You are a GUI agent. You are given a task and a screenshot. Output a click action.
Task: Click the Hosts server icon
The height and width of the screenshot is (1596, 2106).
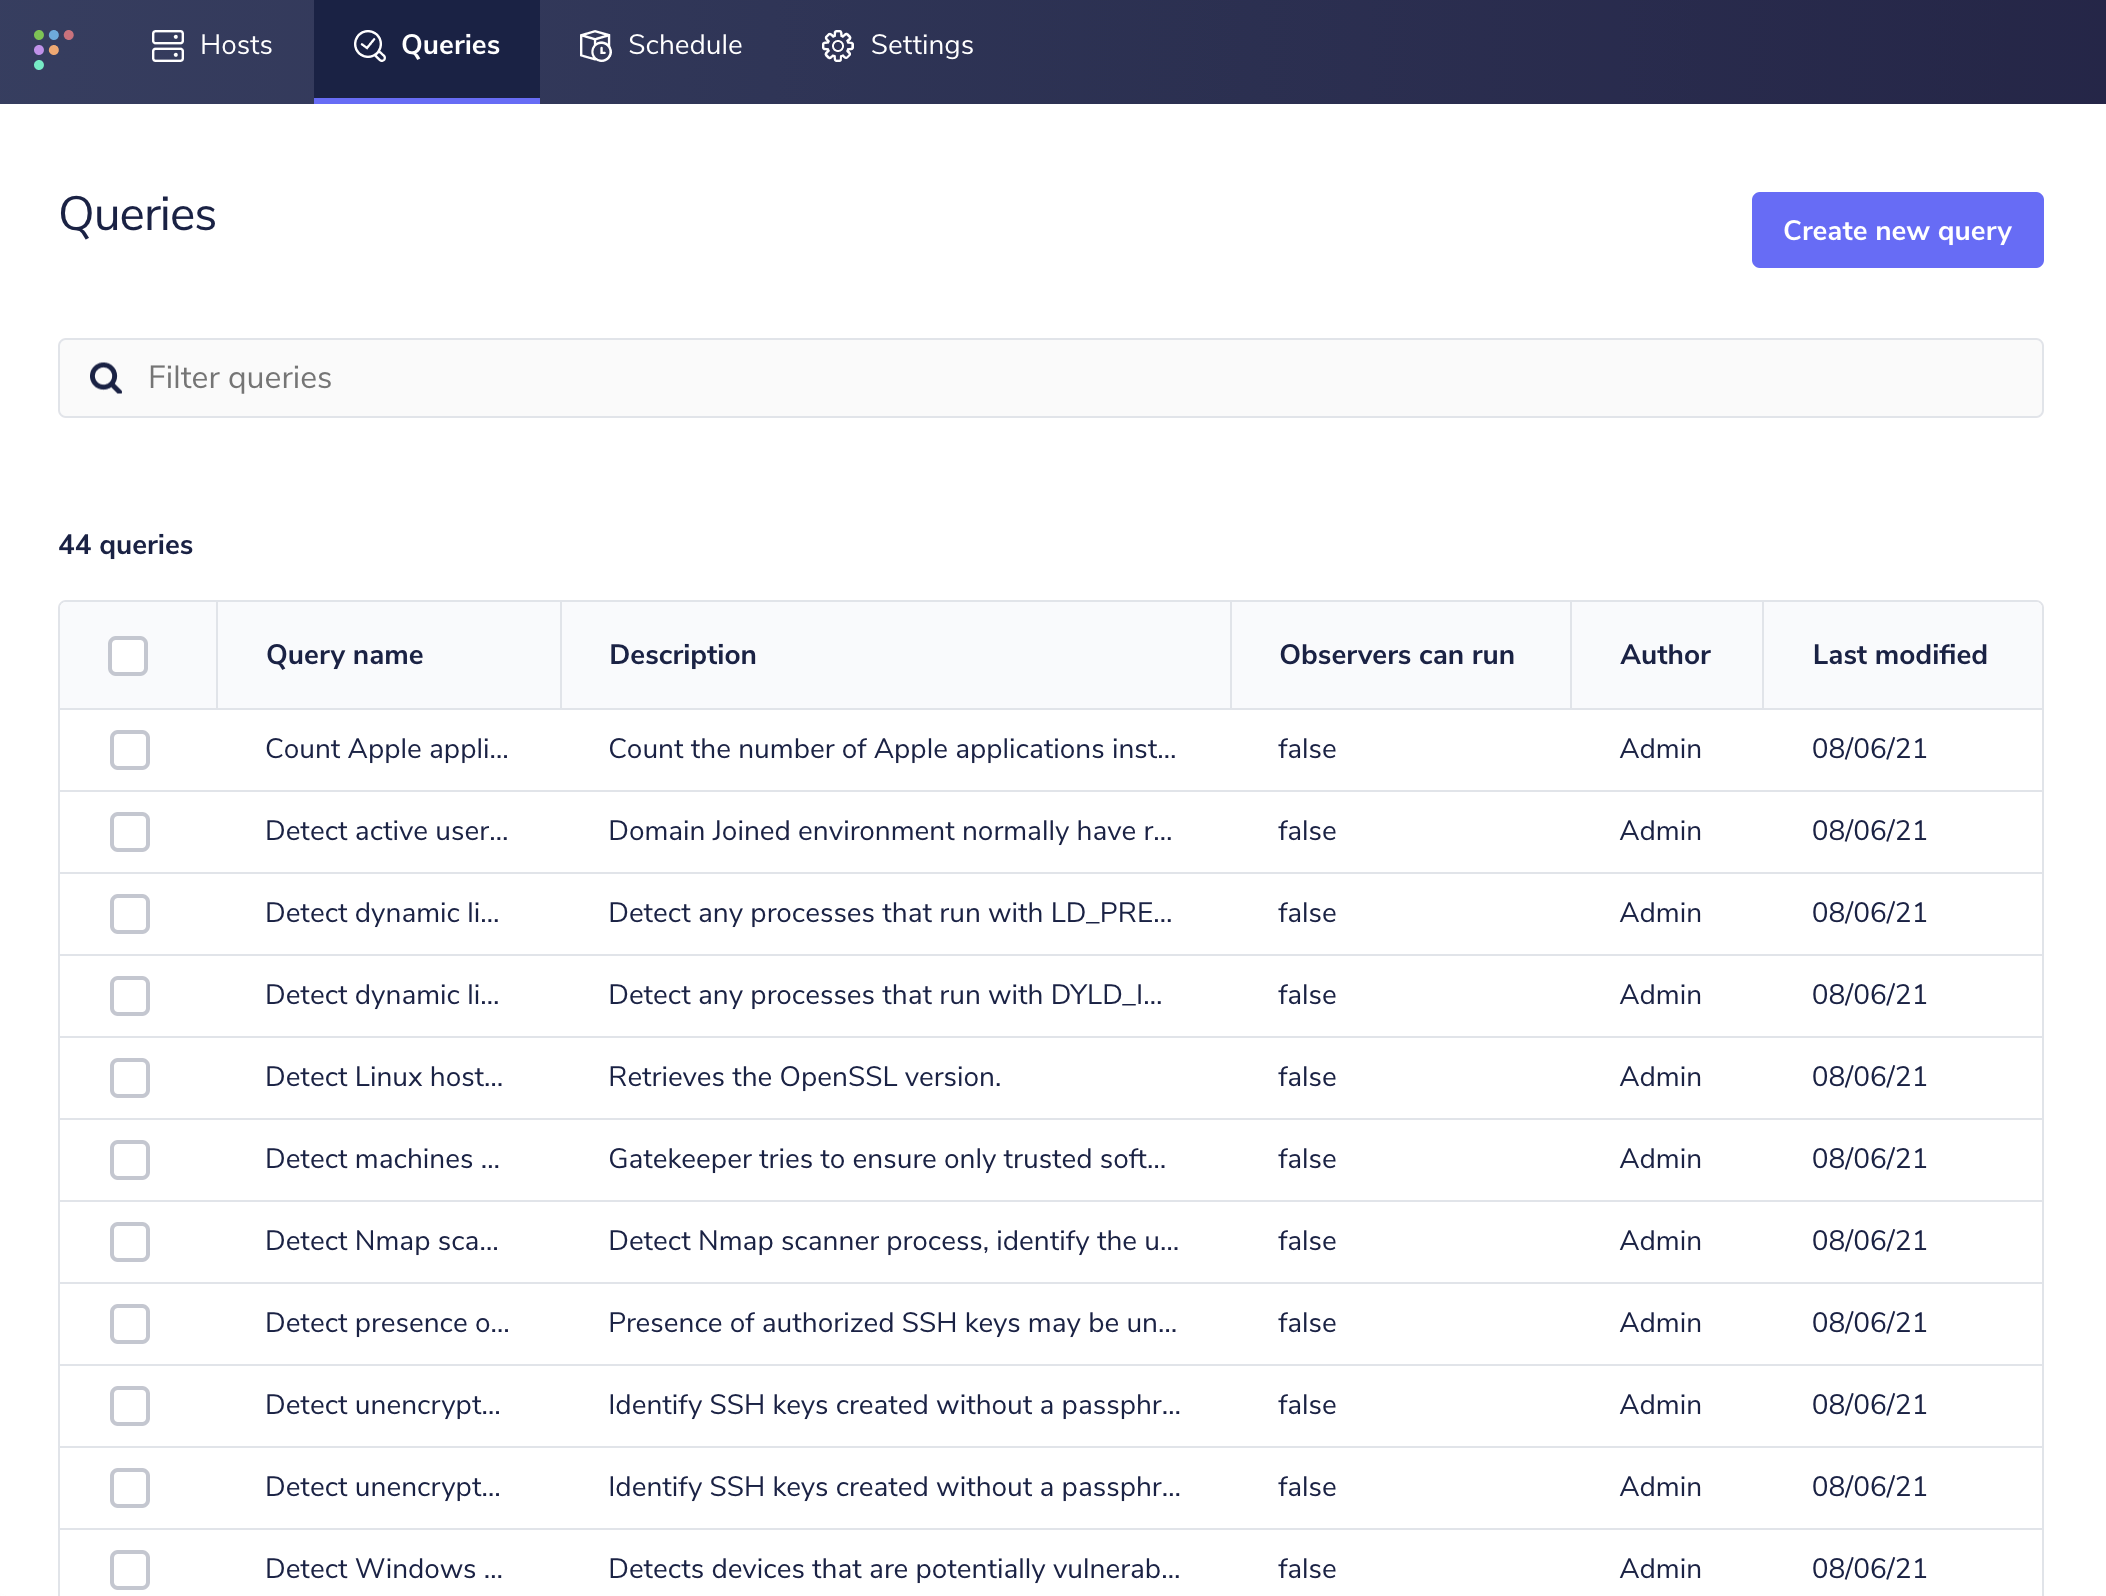pyautogui.click(x=168, y=46)
